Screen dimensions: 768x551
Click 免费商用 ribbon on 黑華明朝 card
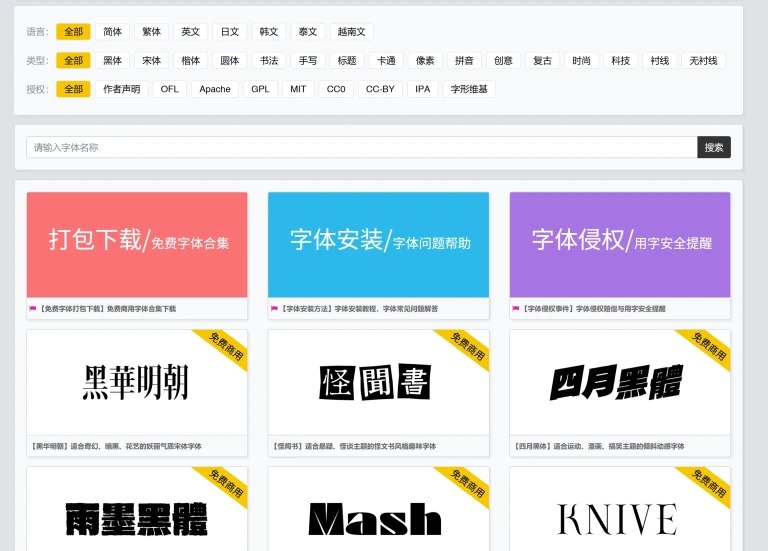(x=224, y=348)
